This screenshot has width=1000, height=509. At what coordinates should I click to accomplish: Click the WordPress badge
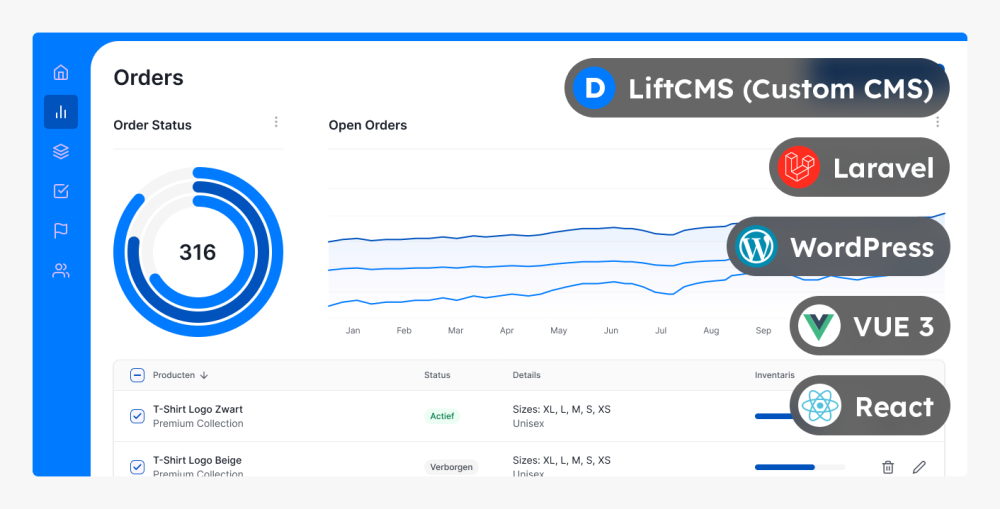pyautogui.click(x=838, y=246)
